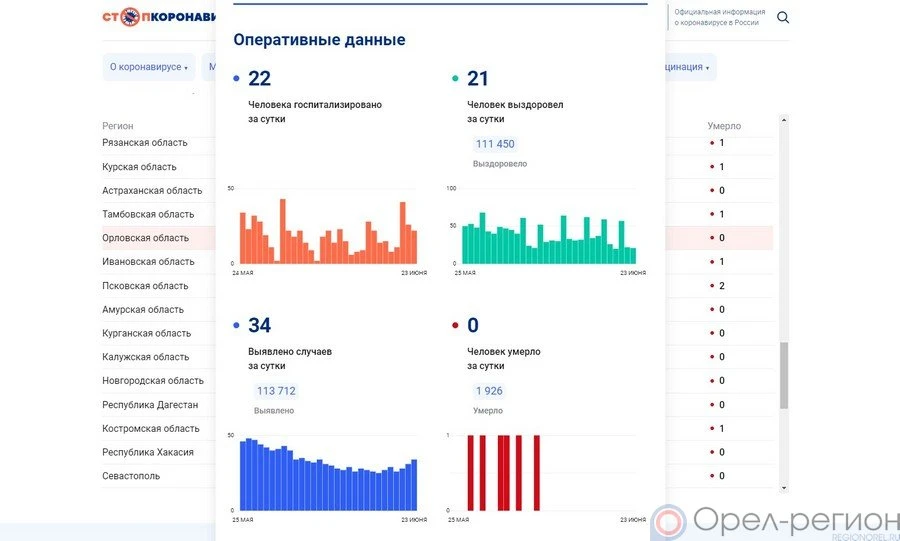Click the Умерло column header
Viewport: 900px width, 541px height.
click(724, 126)
